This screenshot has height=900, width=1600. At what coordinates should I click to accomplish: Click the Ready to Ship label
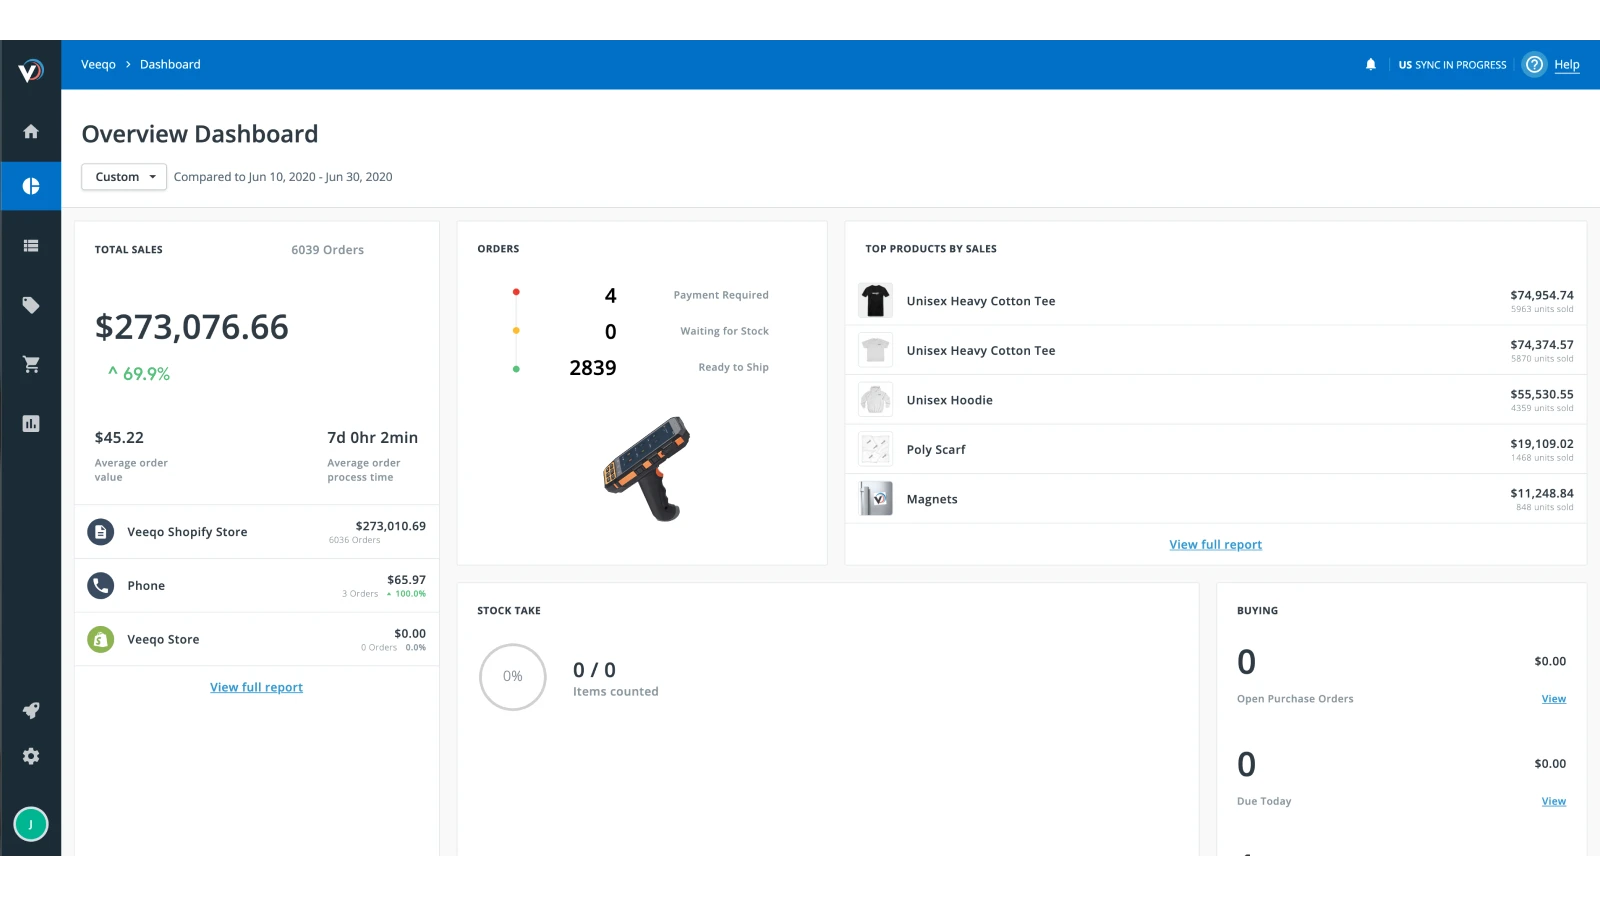click(x=733, y=367)
